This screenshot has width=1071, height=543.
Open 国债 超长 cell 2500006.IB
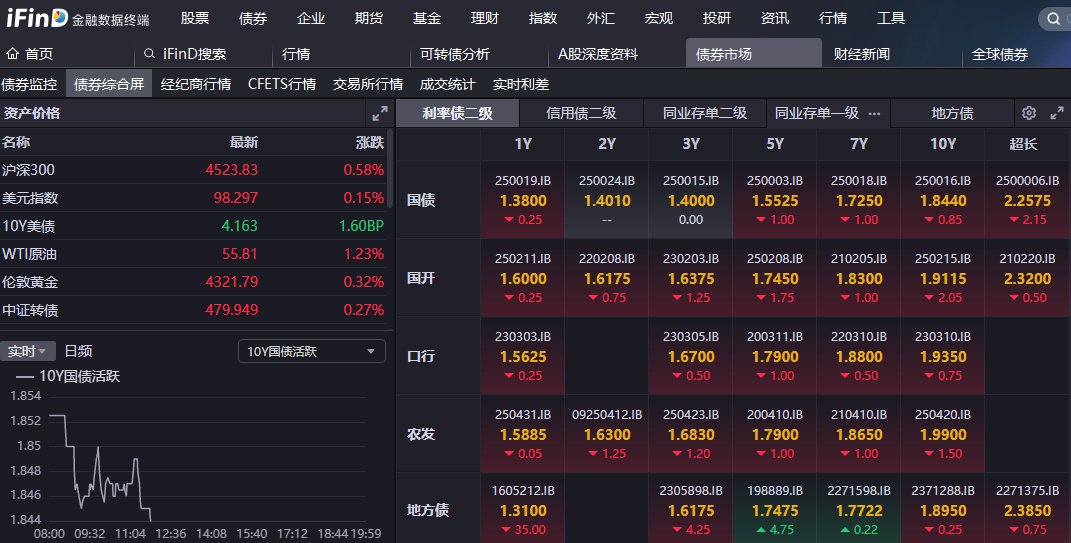coord(1027,200)
